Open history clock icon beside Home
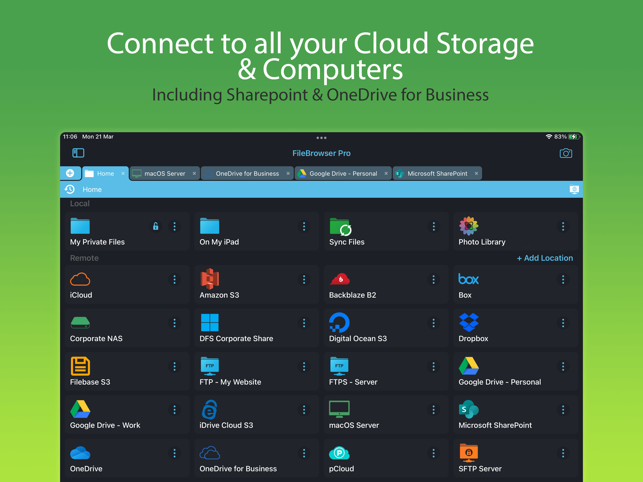This screenshot has height=482, width=643. click(x=70, y=189)
